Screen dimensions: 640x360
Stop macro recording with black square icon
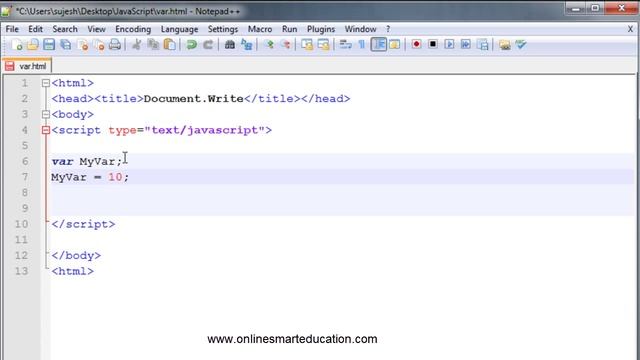pyautogui.click(x=433, y=44)
